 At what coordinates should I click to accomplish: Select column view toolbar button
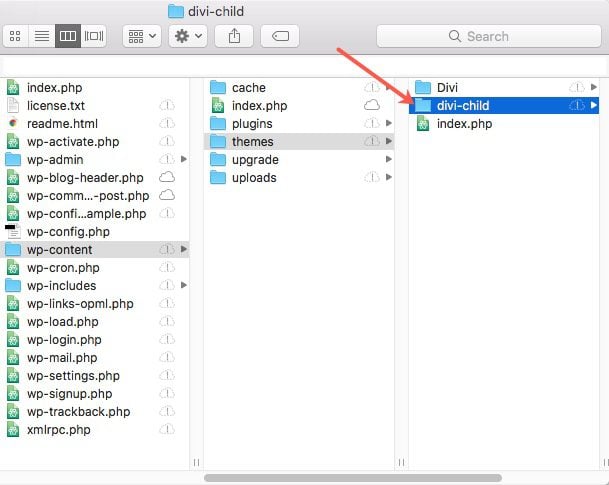coord(68,36)
